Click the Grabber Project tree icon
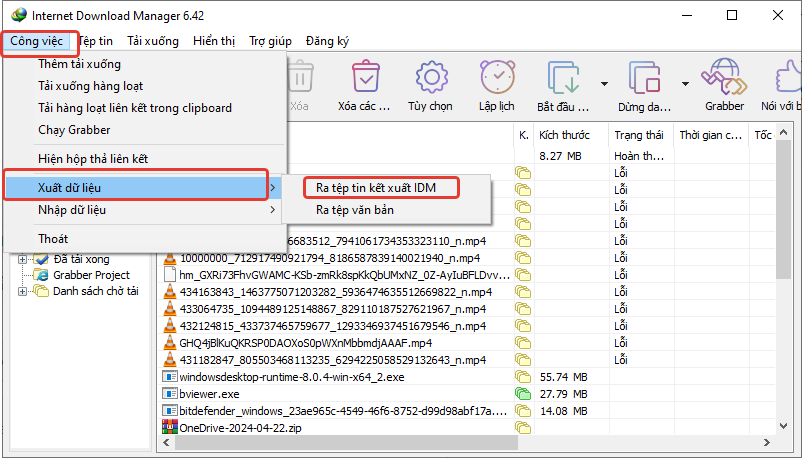 tap(41, 275)
